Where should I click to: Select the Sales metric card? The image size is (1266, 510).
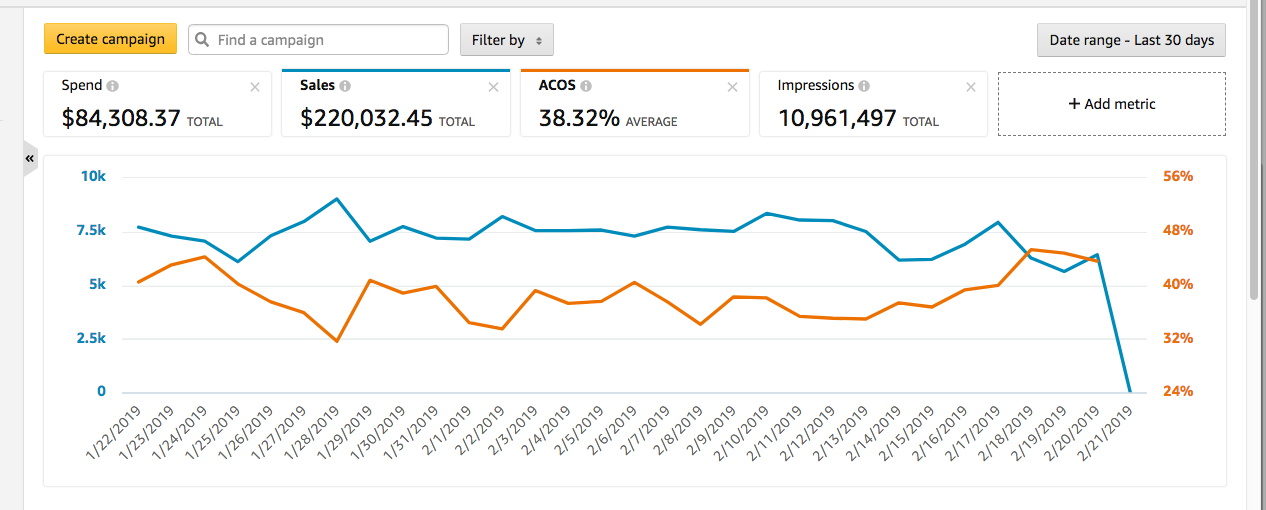396,103
